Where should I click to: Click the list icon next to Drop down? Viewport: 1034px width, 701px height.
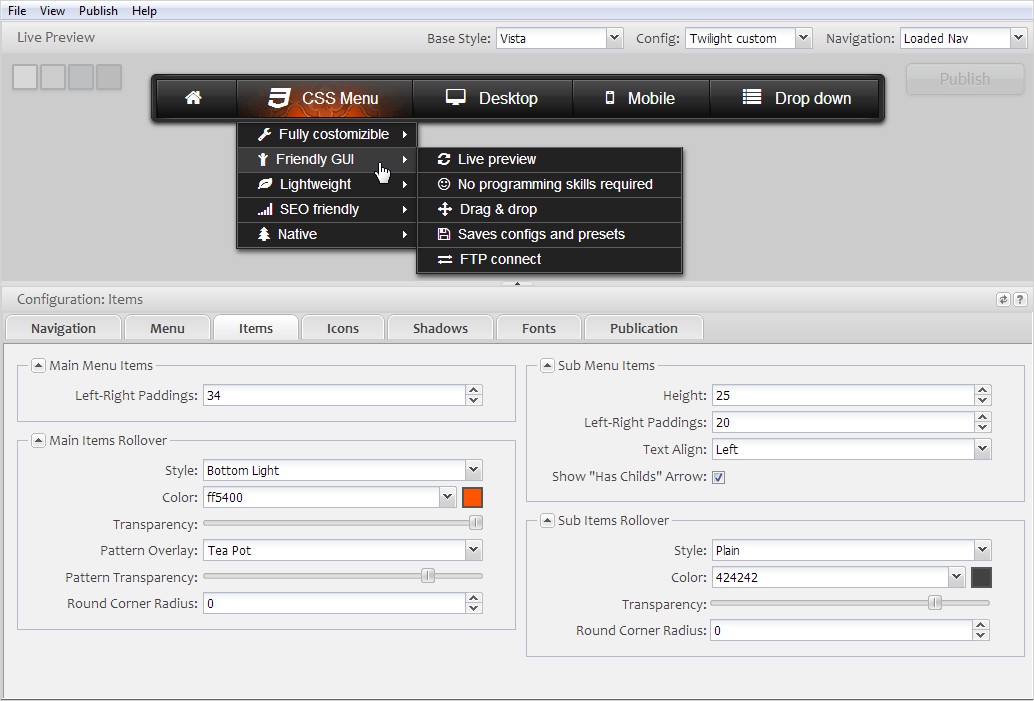[x=752, y=97]
